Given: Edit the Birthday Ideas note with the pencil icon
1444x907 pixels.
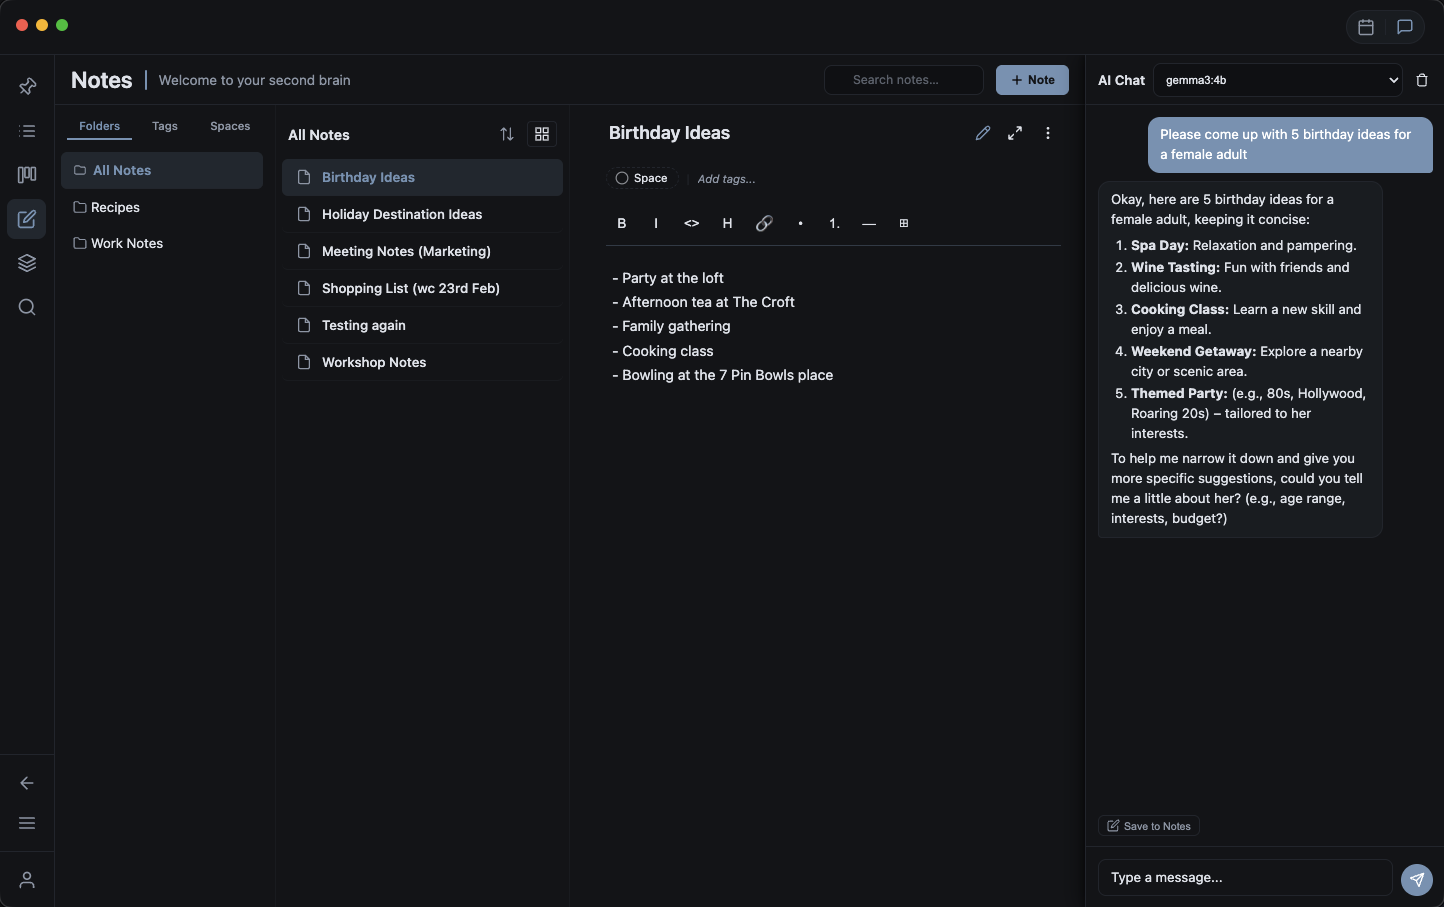Looking at the screenshot, I should click(x=982, y=132).
